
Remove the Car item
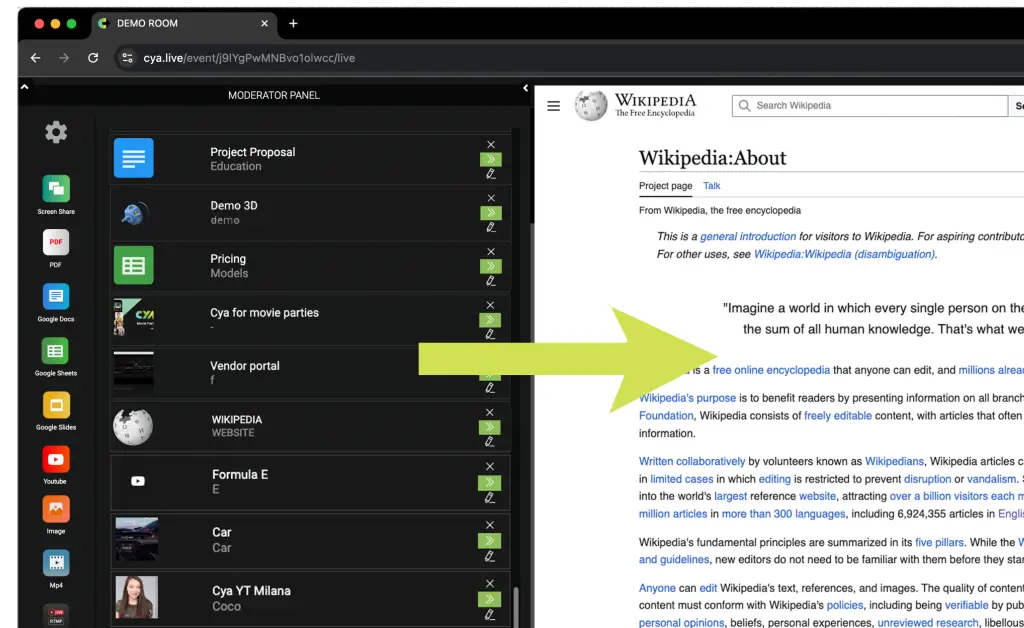[x=490, y=525]
